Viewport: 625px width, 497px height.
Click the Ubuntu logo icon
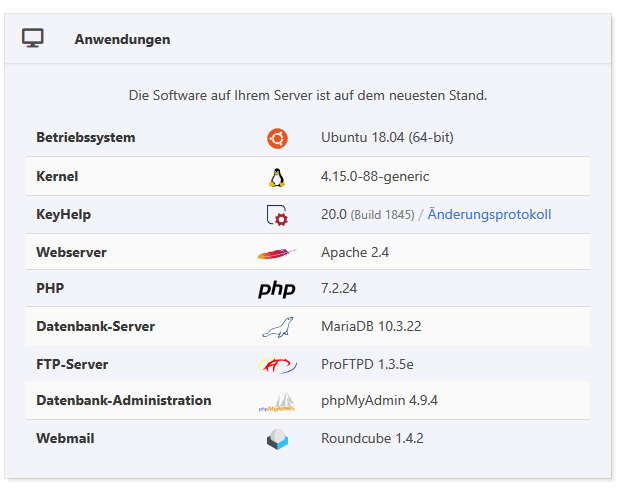(x=277, y=138)
